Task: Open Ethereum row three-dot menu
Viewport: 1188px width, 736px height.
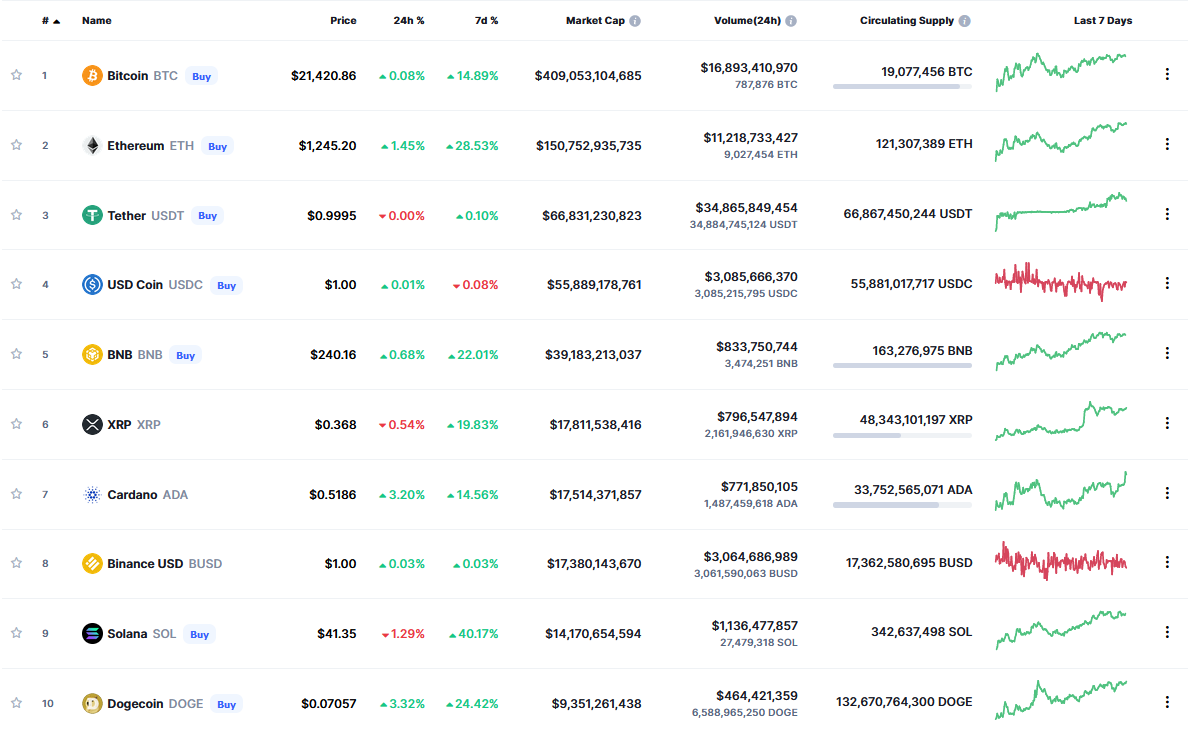Action: tap(1167, 144)
